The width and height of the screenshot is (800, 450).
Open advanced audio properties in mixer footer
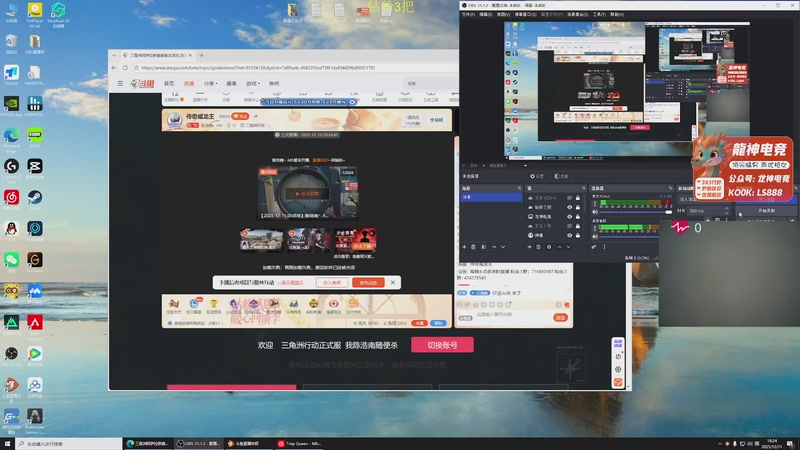pos(594,247)
